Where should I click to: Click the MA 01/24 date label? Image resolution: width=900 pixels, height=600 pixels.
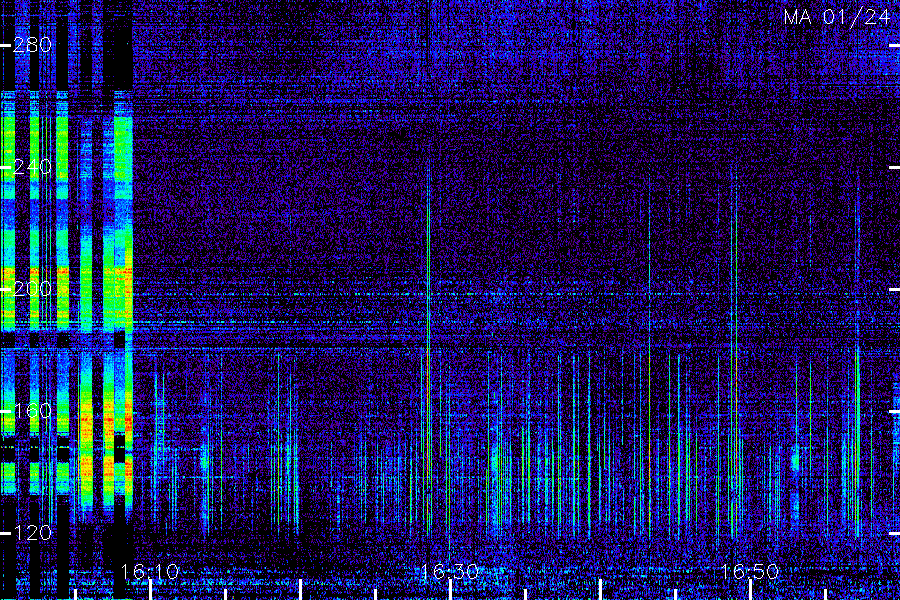click(x=837, y=17)
